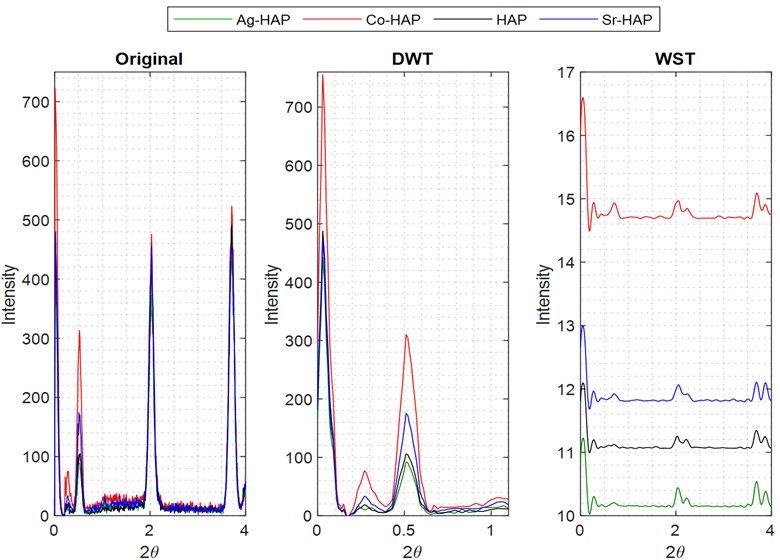Click the DWT plot title
780x560 pixels.
[412, 59]
